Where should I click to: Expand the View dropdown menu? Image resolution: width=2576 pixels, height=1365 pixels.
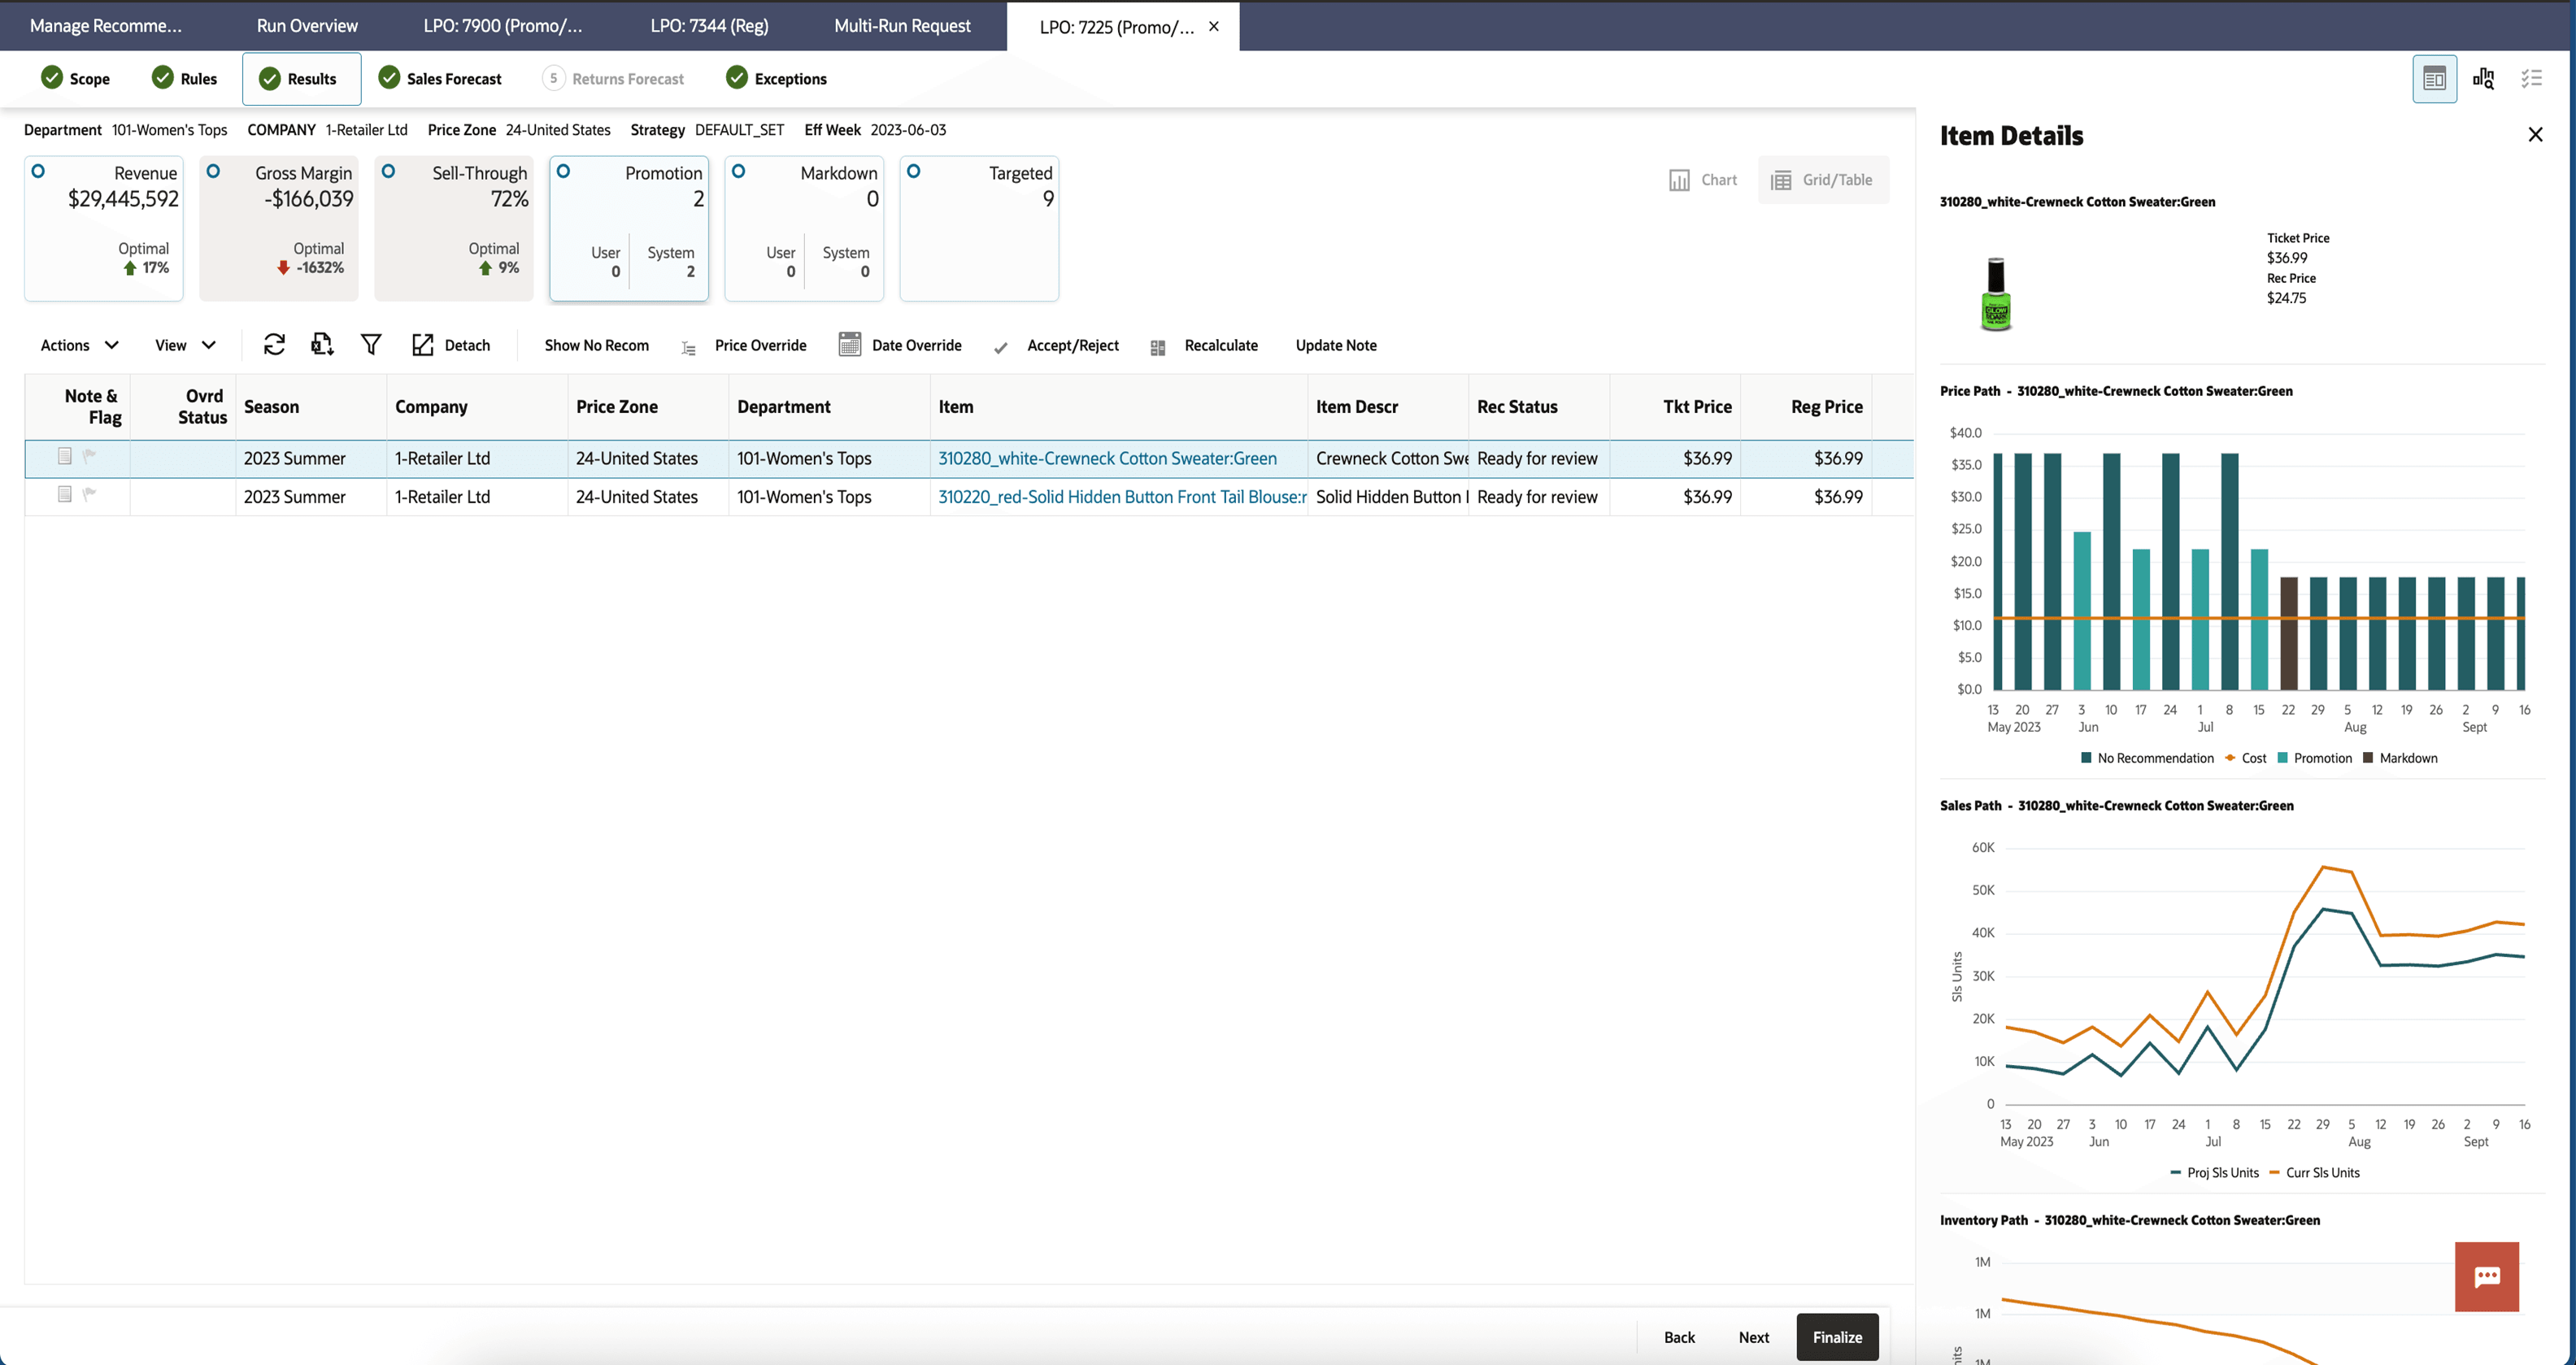coord(185,345)
